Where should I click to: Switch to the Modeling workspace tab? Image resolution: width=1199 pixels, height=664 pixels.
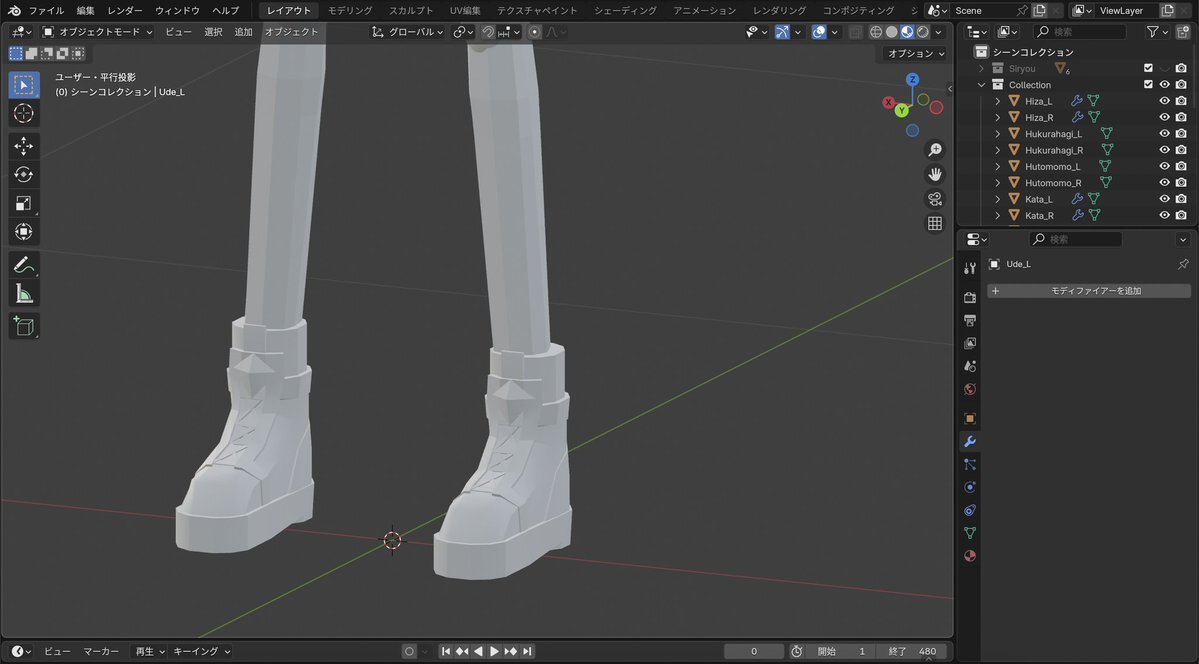pos(350,10)
